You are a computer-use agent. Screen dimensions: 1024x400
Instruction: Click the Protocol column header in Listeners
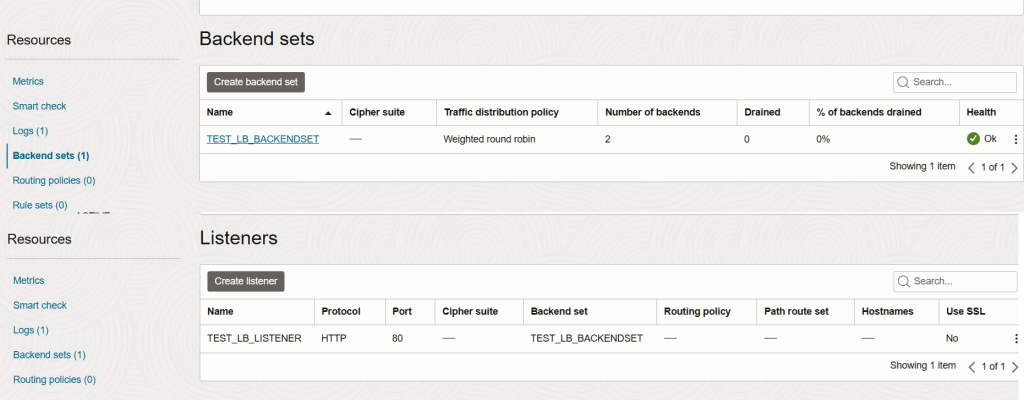click(x=340, y=311)
